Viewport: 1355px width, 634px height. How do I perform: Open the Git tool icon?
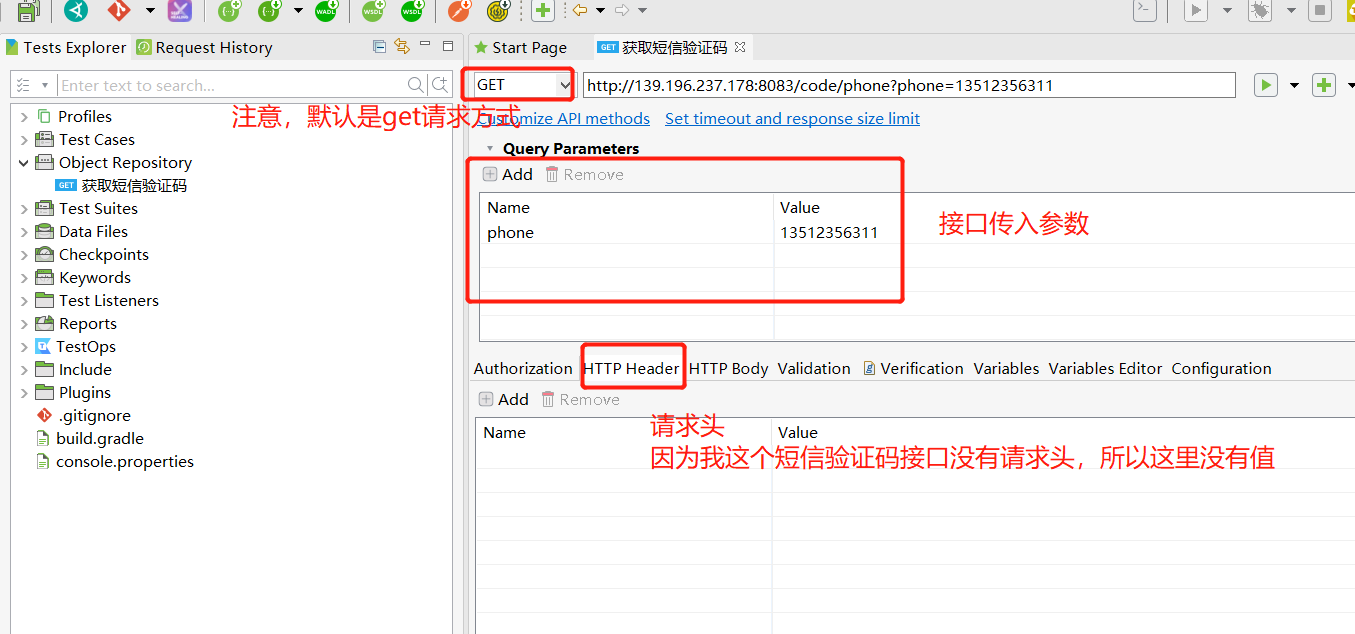(121, 11)
